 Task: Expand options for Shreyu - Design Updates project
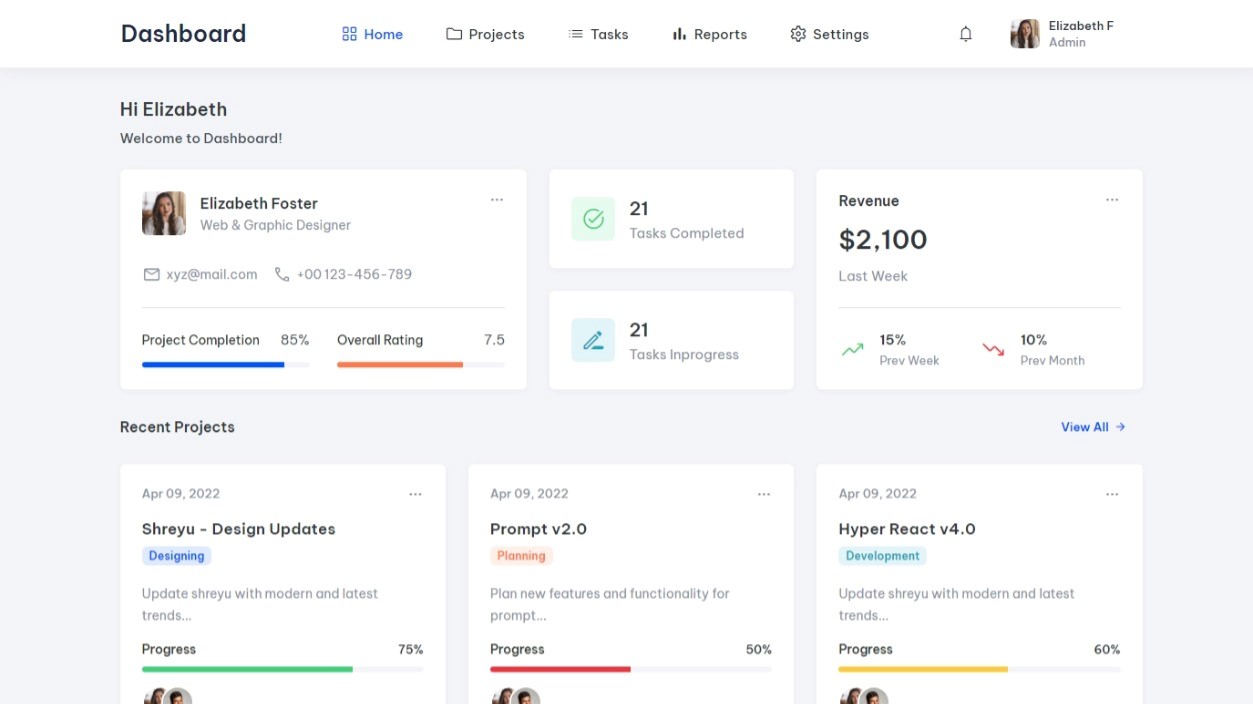click(x=415, y=494)
